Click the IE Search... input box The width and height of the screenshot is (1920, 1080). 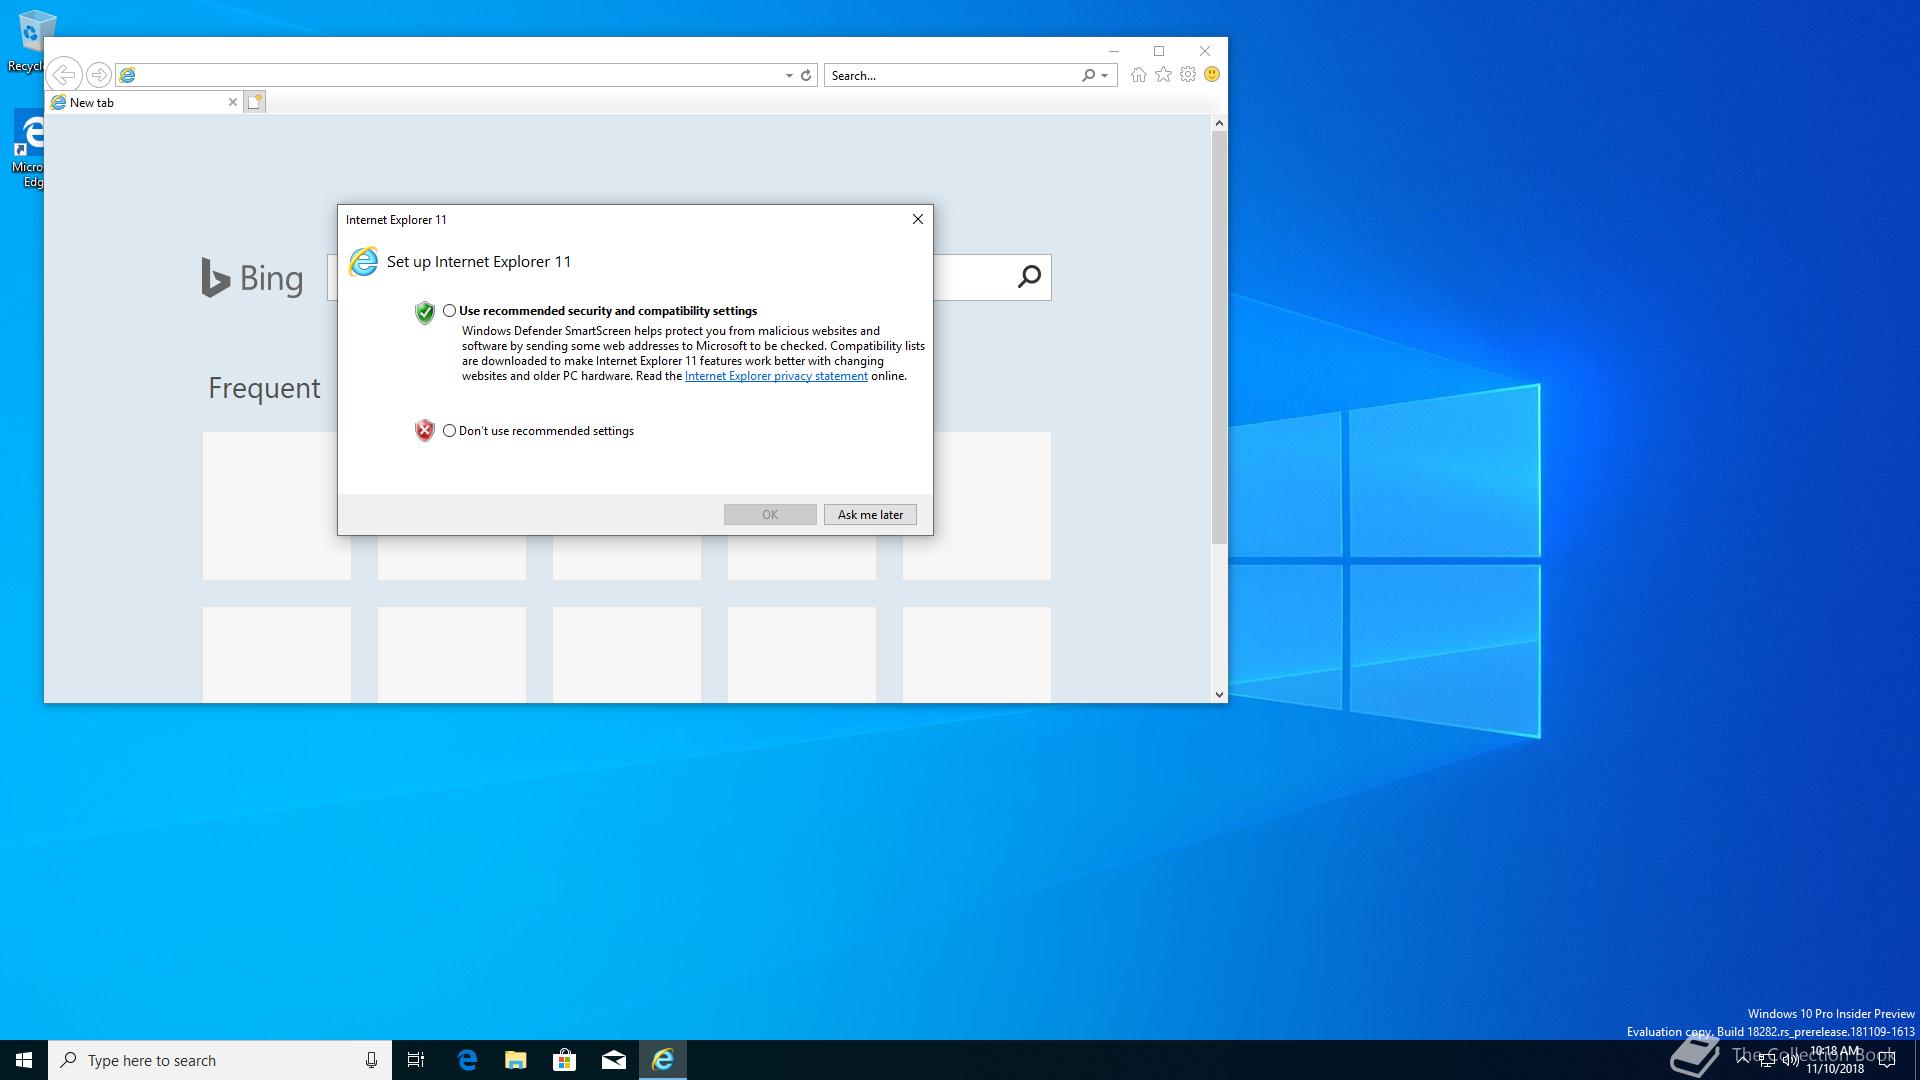coord(952,75)
